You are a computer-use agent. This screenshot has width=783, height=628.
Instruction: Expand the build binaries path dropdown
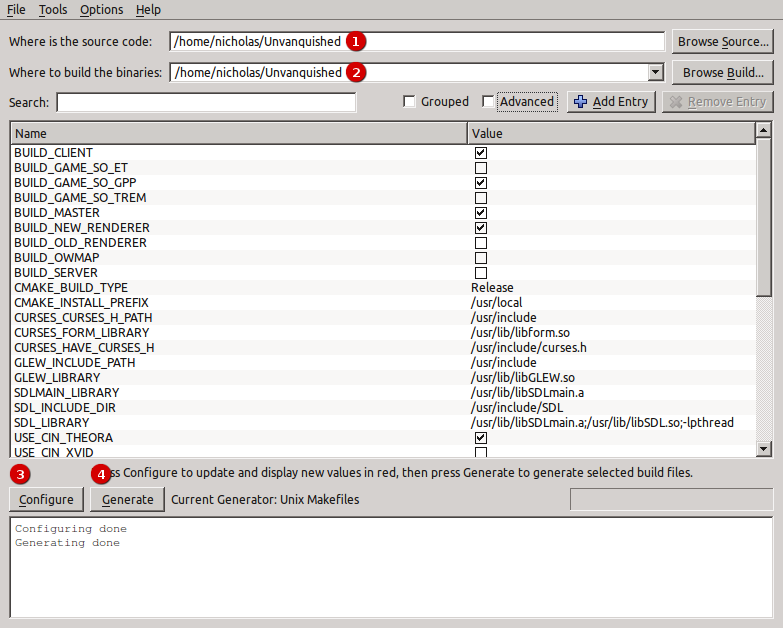pyautogui.click(x=655, y=72)
